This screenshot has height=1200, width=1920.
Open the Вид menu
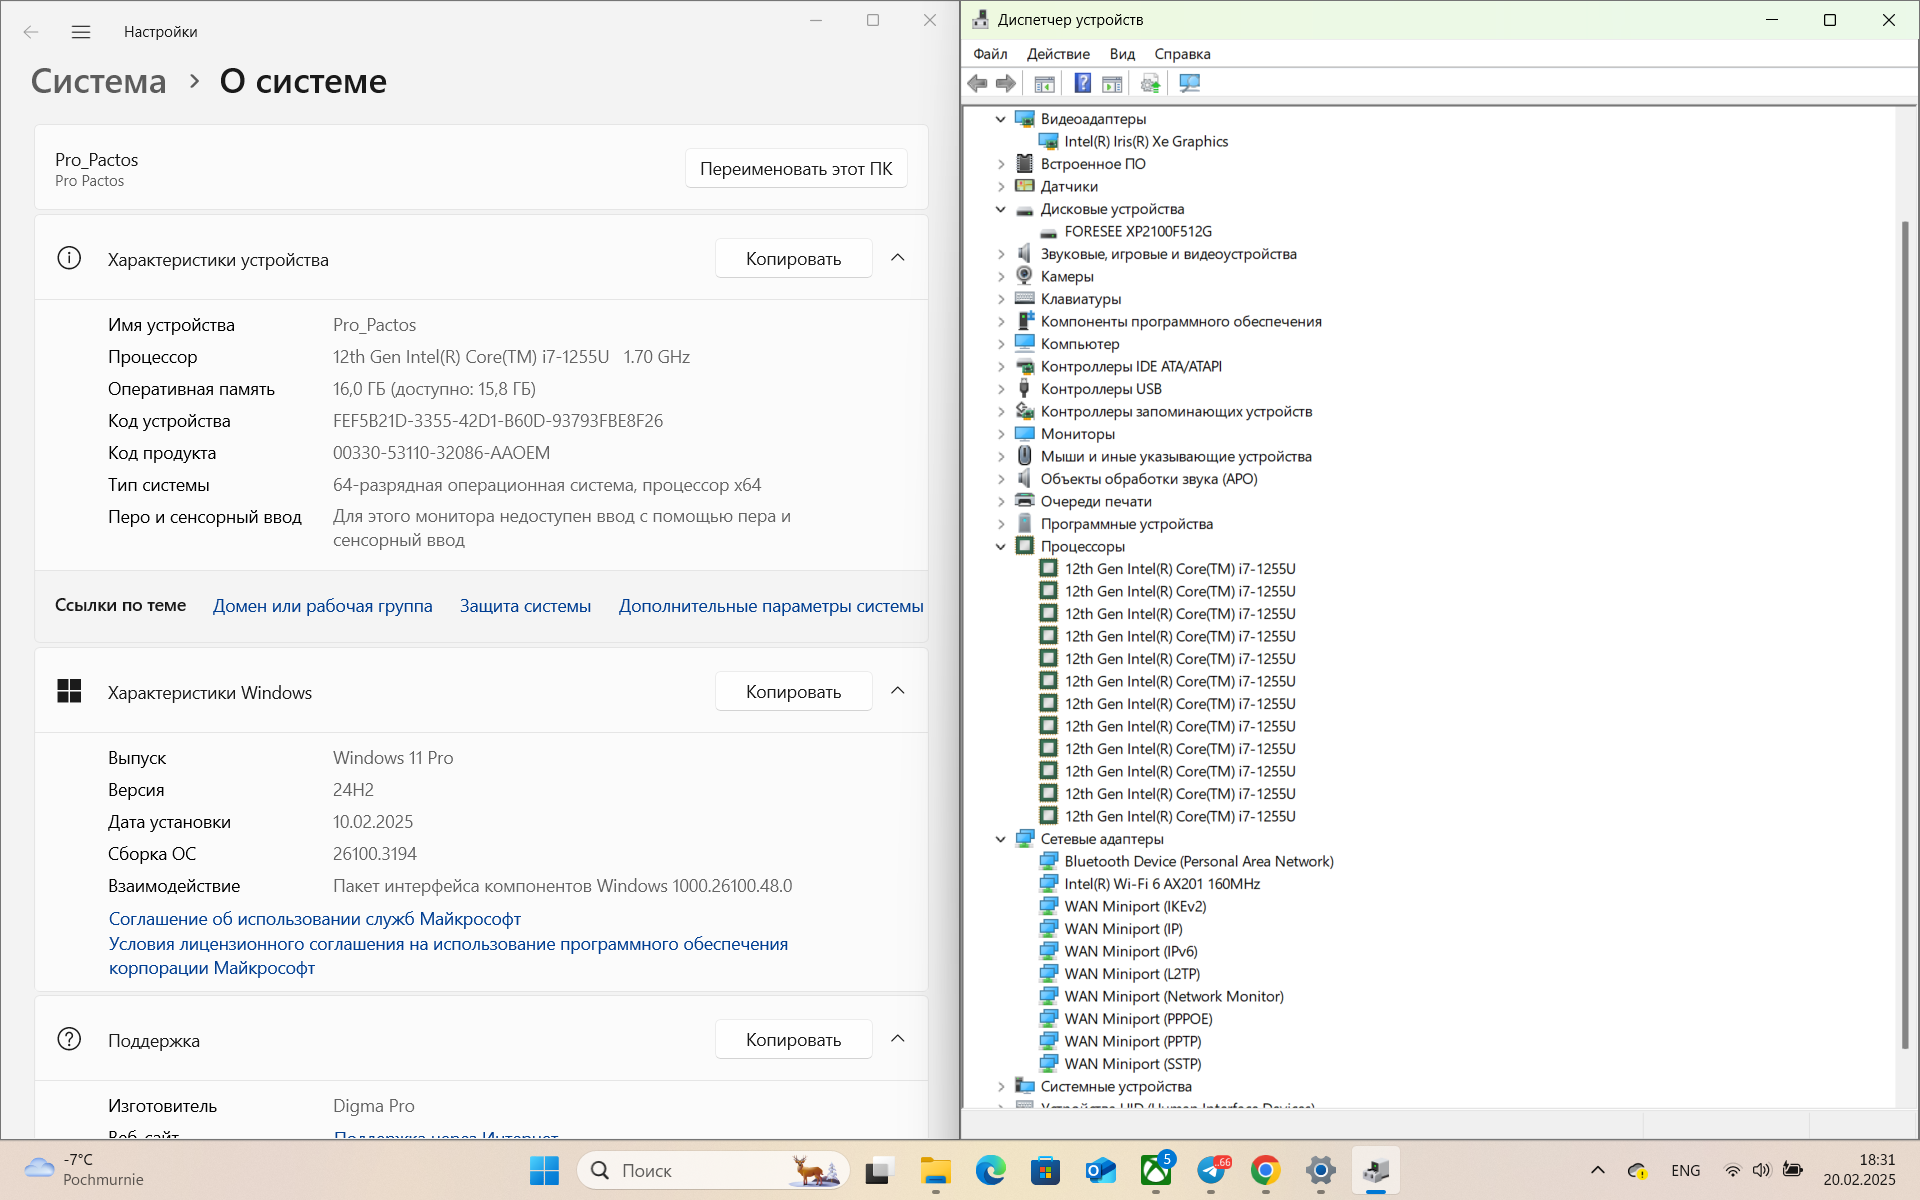coord(1122,54)
